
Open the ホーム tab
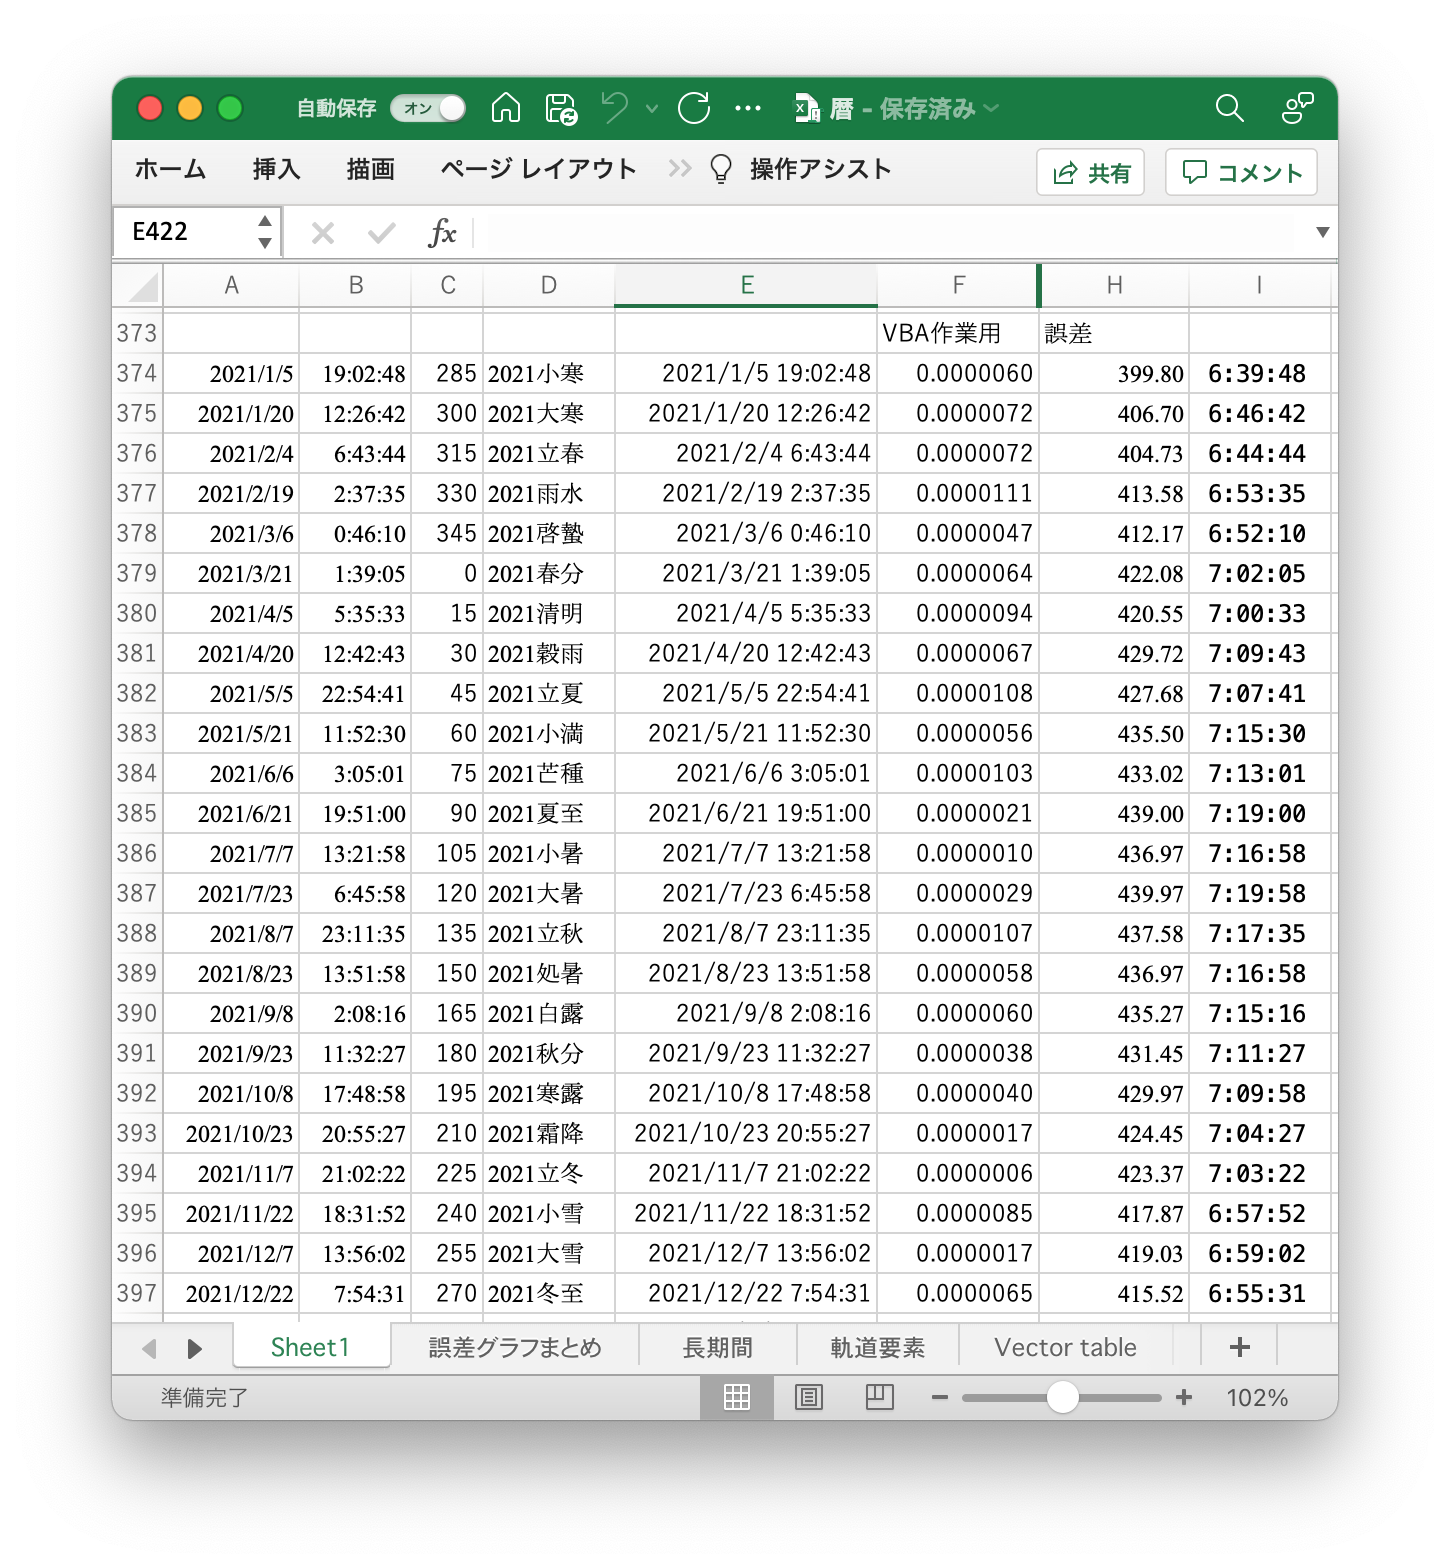(x=170, y=169)
